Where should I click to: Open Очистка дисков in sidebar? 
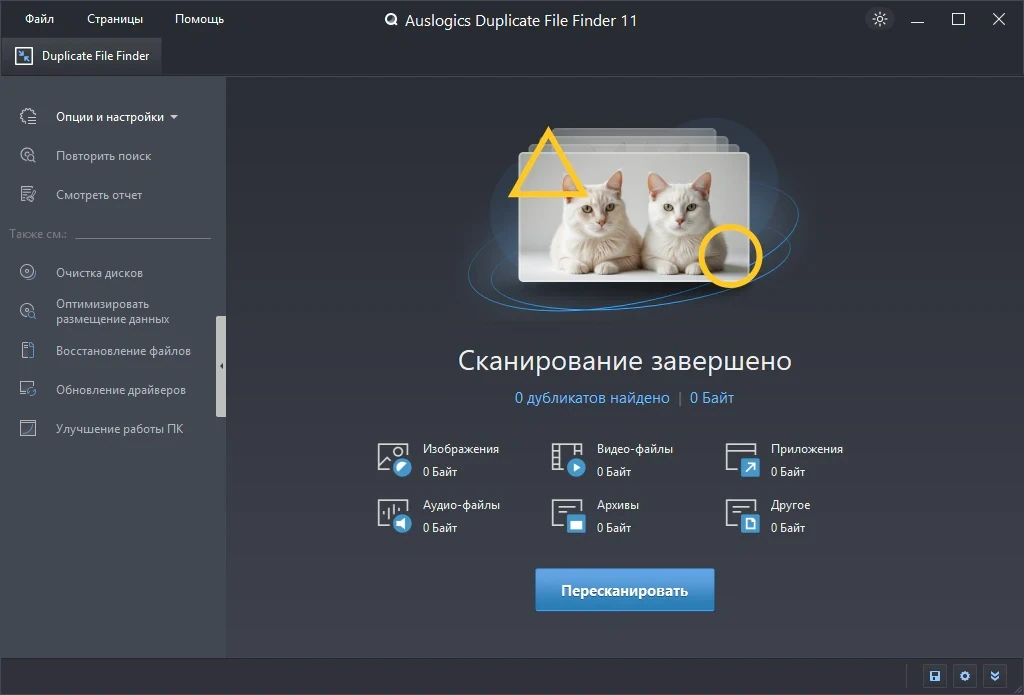pyautogui.click(x=99, y=273)
